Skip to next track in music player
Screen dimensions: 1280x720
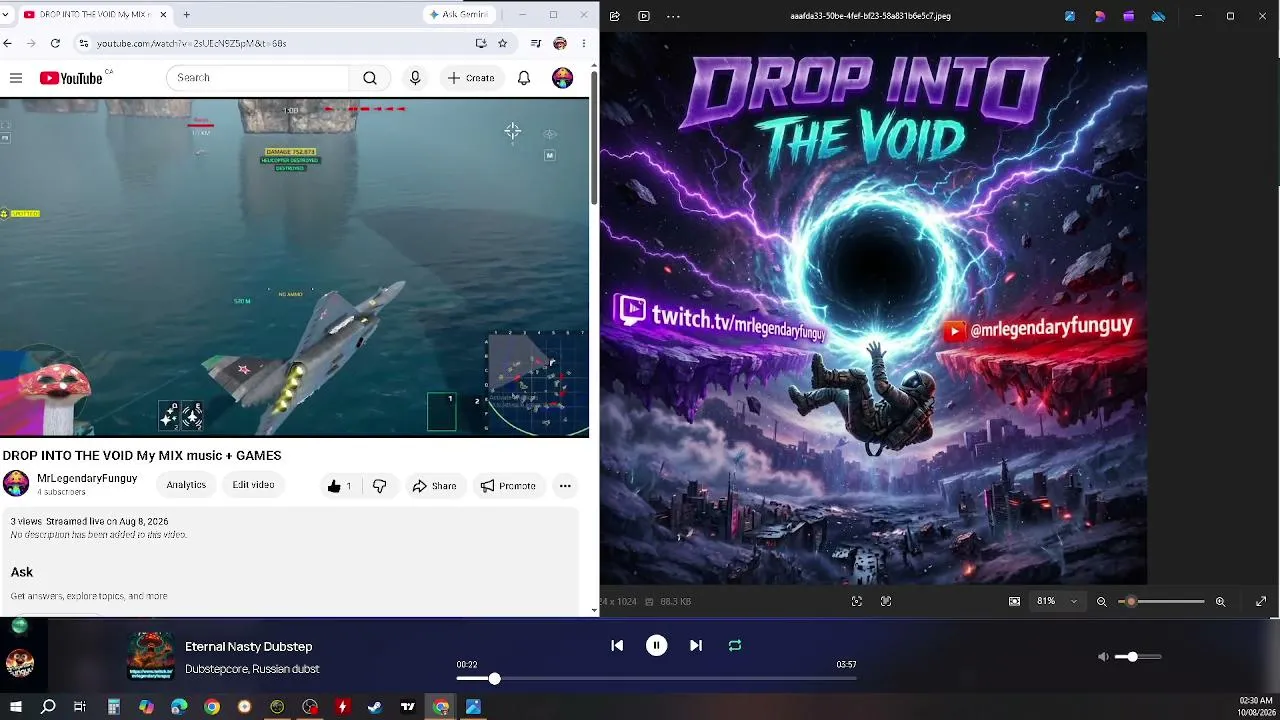[x=696, y=646]
